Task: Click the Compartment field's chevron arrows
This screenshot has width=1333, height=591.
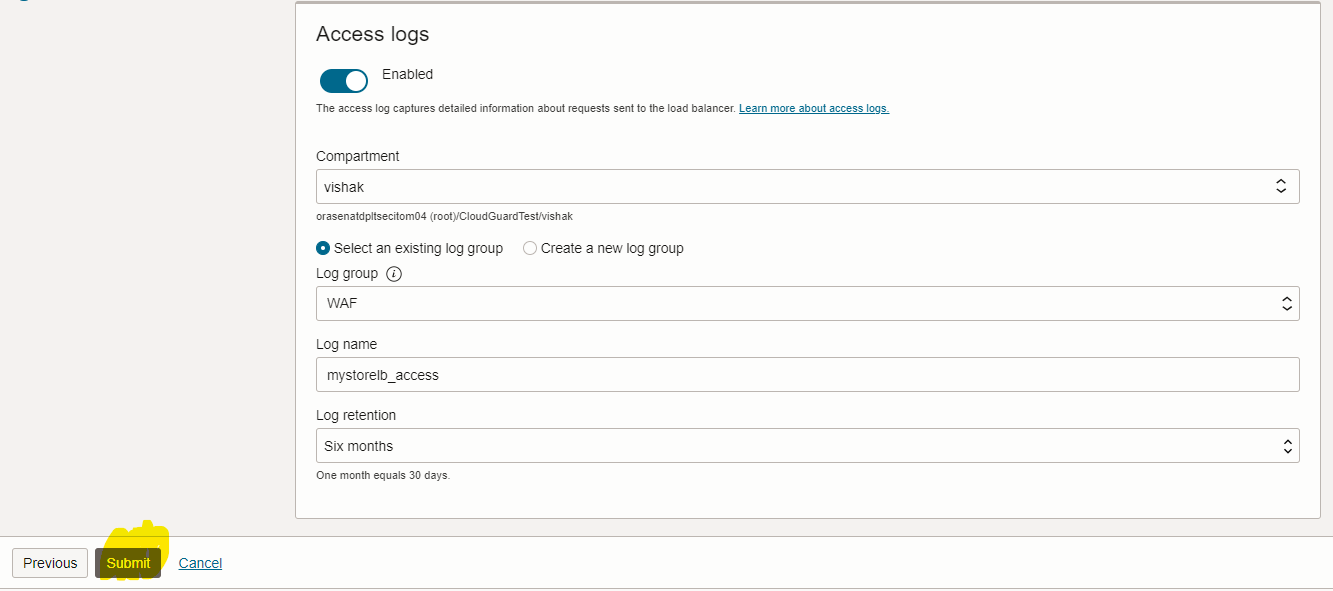Action: point(1281,186)
